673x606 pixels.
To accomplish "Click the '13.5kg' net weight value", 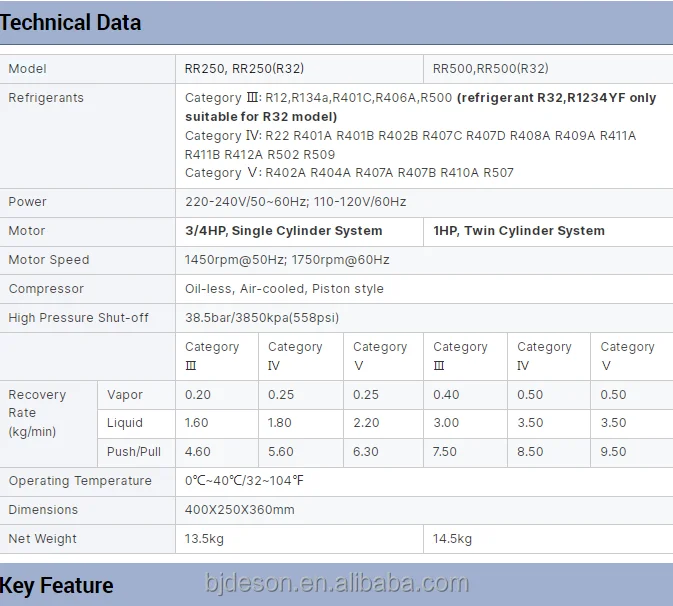I will 204,539.
